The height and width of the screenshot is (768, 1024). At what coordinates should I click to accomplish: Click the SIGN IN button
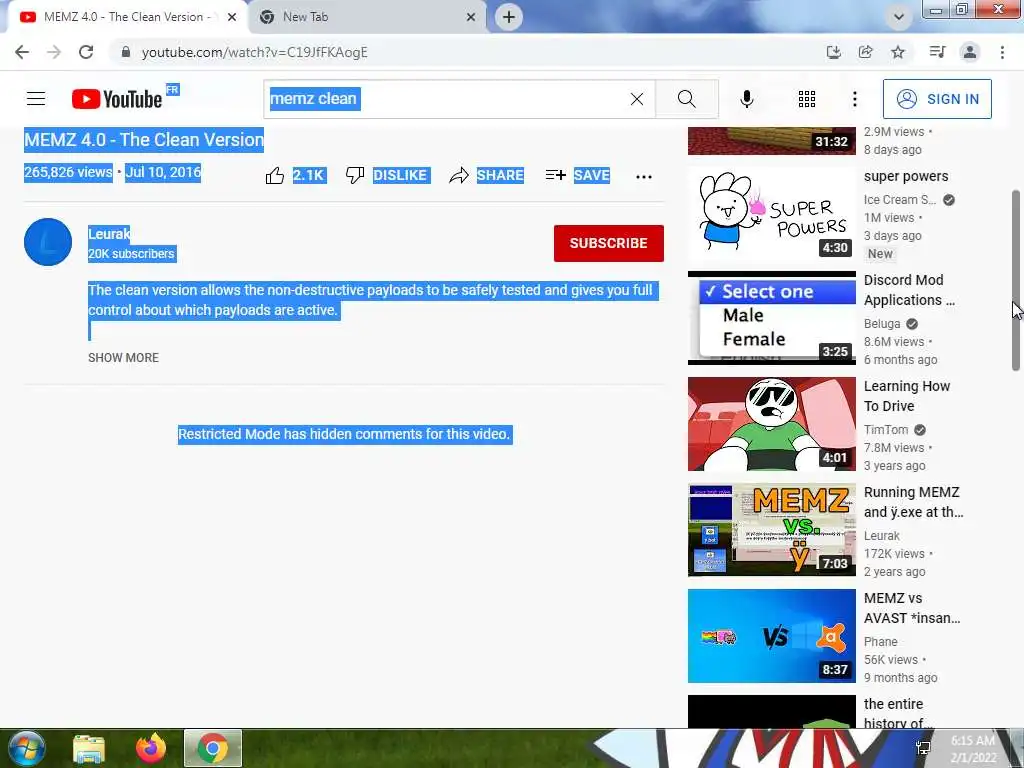tap(937, 99)
